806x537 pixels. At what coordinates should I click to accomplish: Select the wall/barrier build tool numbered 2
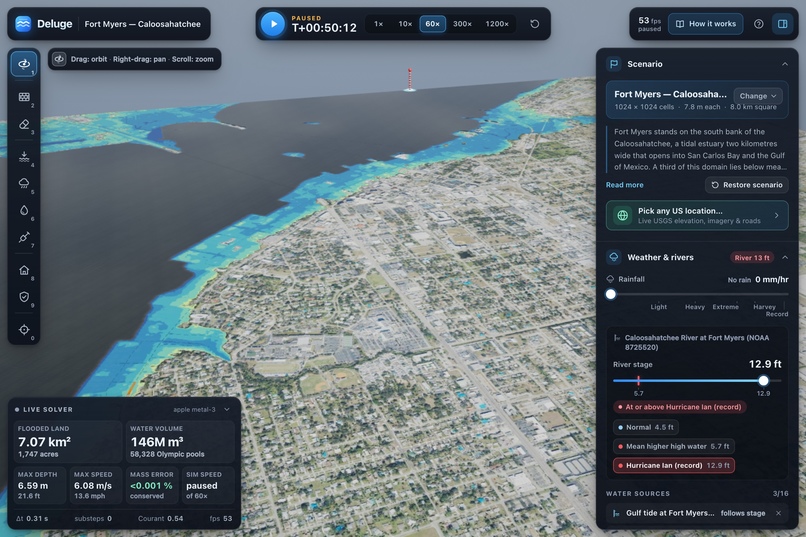coord(24,97)
